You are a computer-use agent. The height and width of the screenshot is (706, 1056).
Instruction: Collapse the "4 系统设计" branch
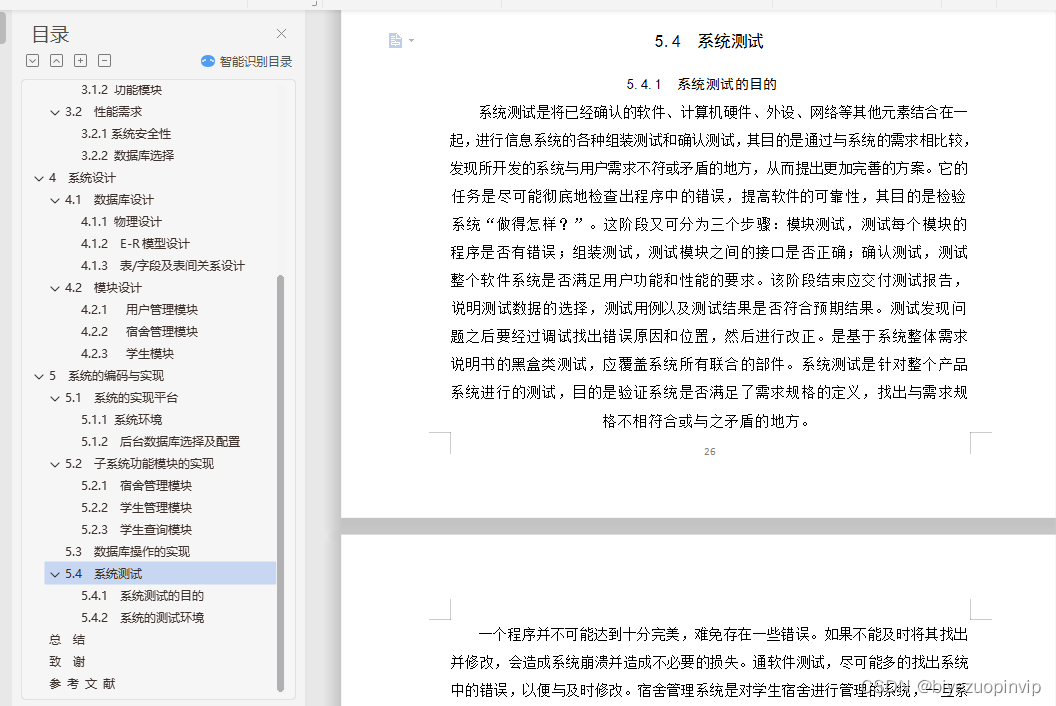[x=41, y=177]
